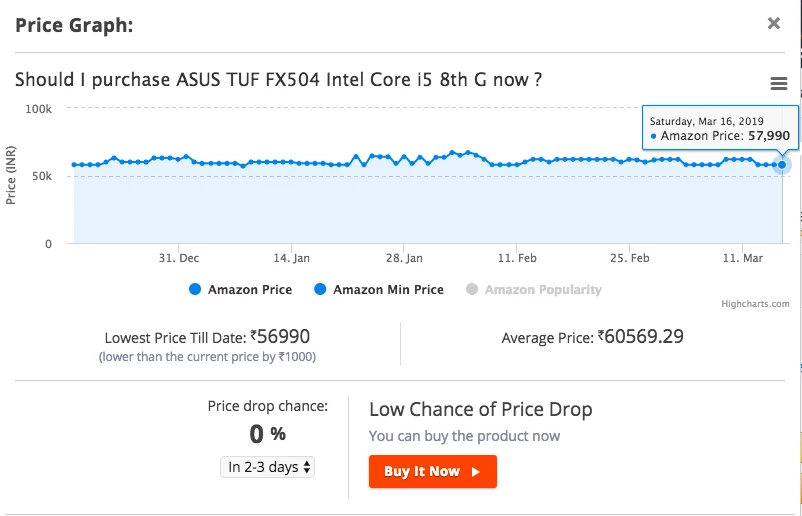Viewport: 802px width, 516px height.
Task: Expand the 'In 2-3 days' dropdown
Action: pos(267,467)
